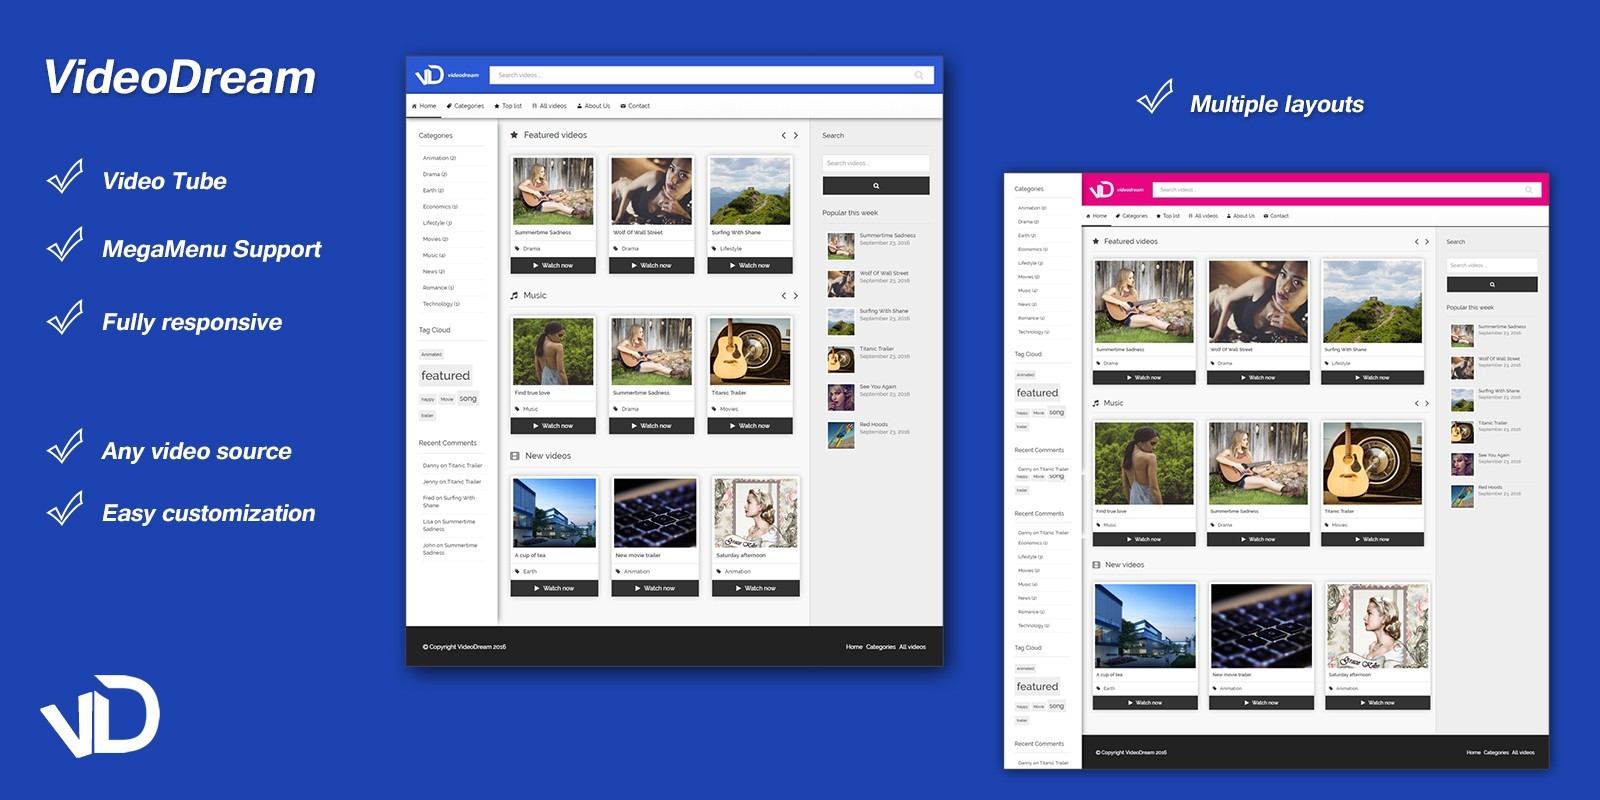Viewport: 1600px width, 800px height.
Task: Open Titanic Trailer guitar thumbnail in blue-header Music row
Action: 751,351
